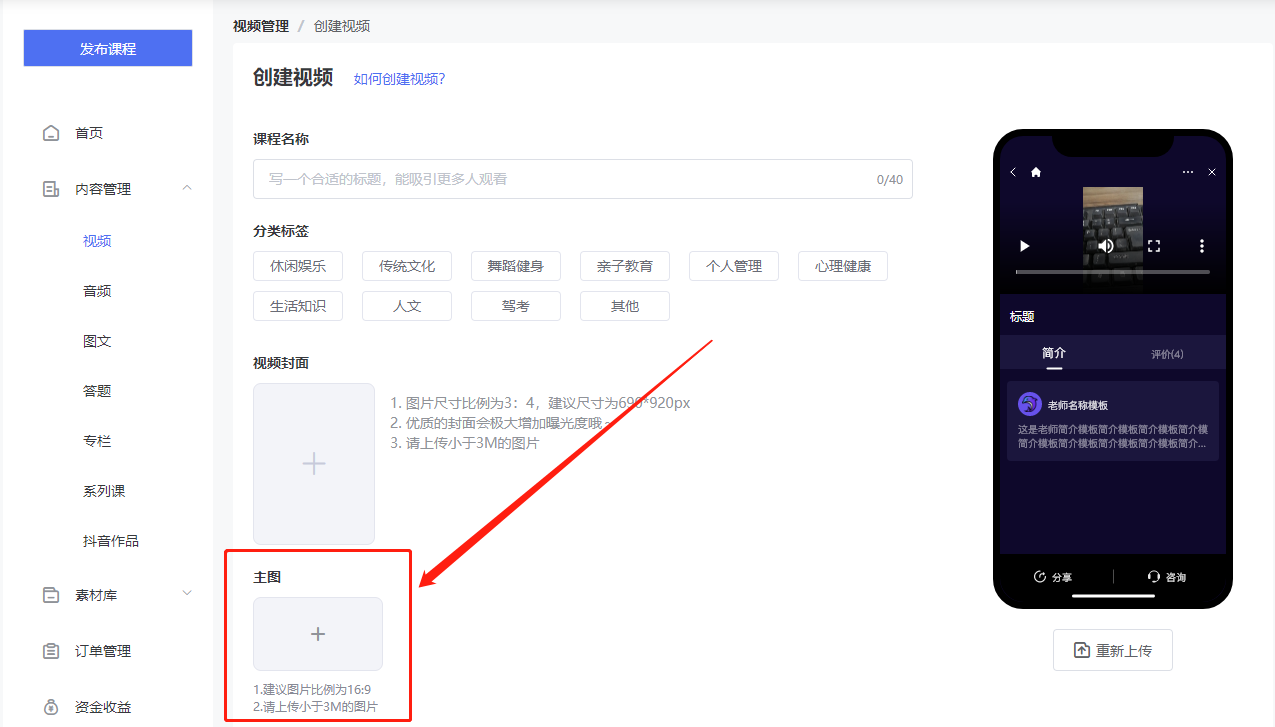
Task: Select the 心理健康 category tag
Action: click(843, 266)
